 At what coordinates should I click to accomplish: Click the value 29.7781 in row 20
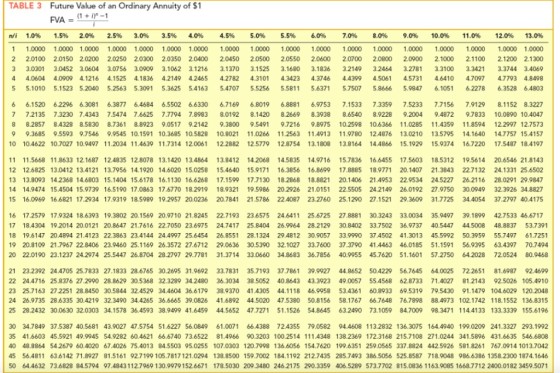(196, 255)
